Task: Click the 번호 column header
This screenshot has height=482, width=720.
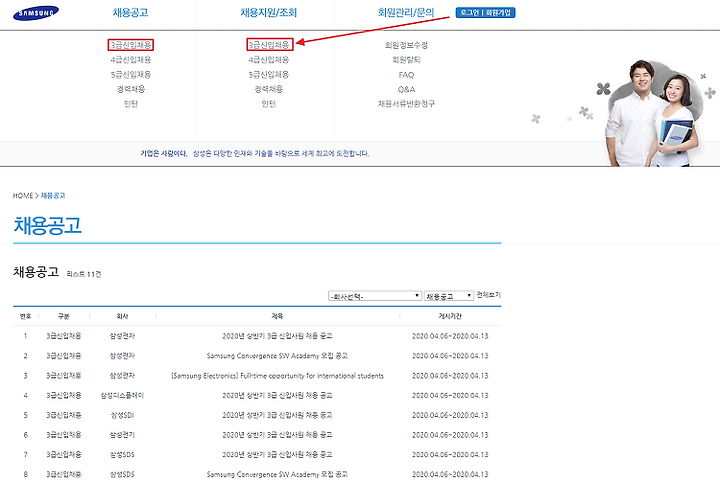Action: (x=26, y=316)
